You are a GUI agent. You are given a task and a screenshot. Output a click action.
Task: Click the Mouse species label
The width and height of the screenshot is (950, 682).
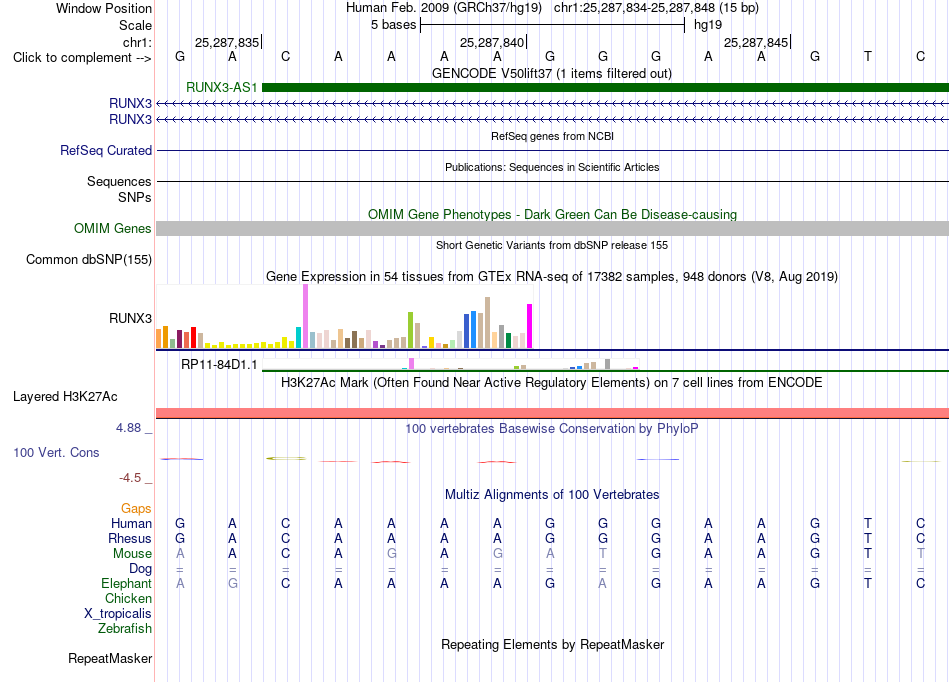click(133, 554)
